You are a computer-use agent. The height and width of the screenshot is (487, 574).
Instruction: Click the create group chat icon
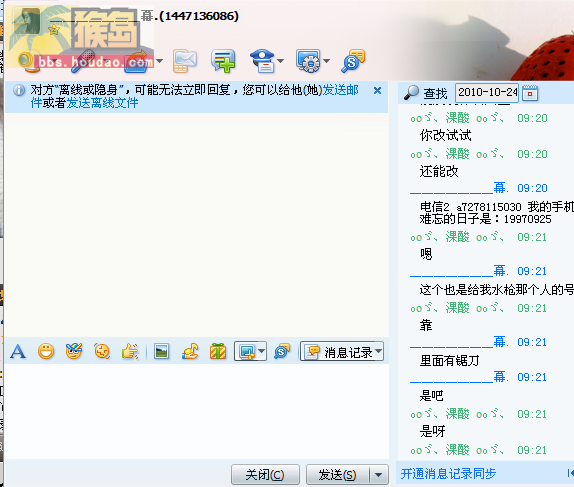coord(223,60)
